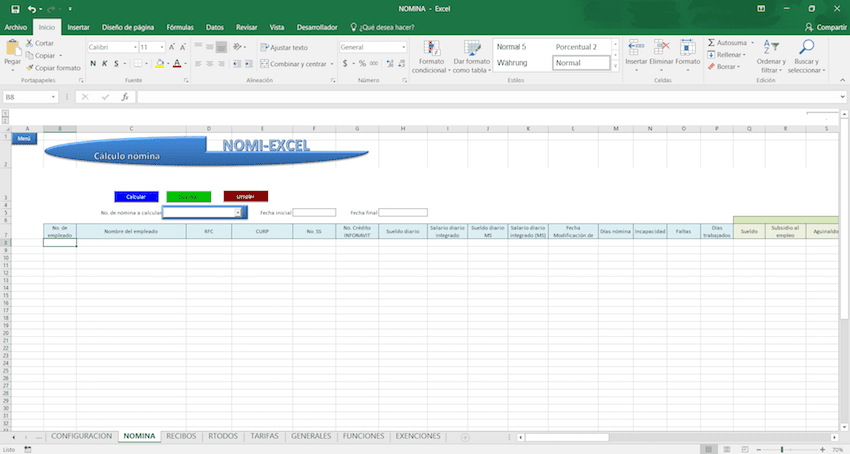Open the borders dropdown
The width and height of the screenshot is (850, 454).
point(146,63)
